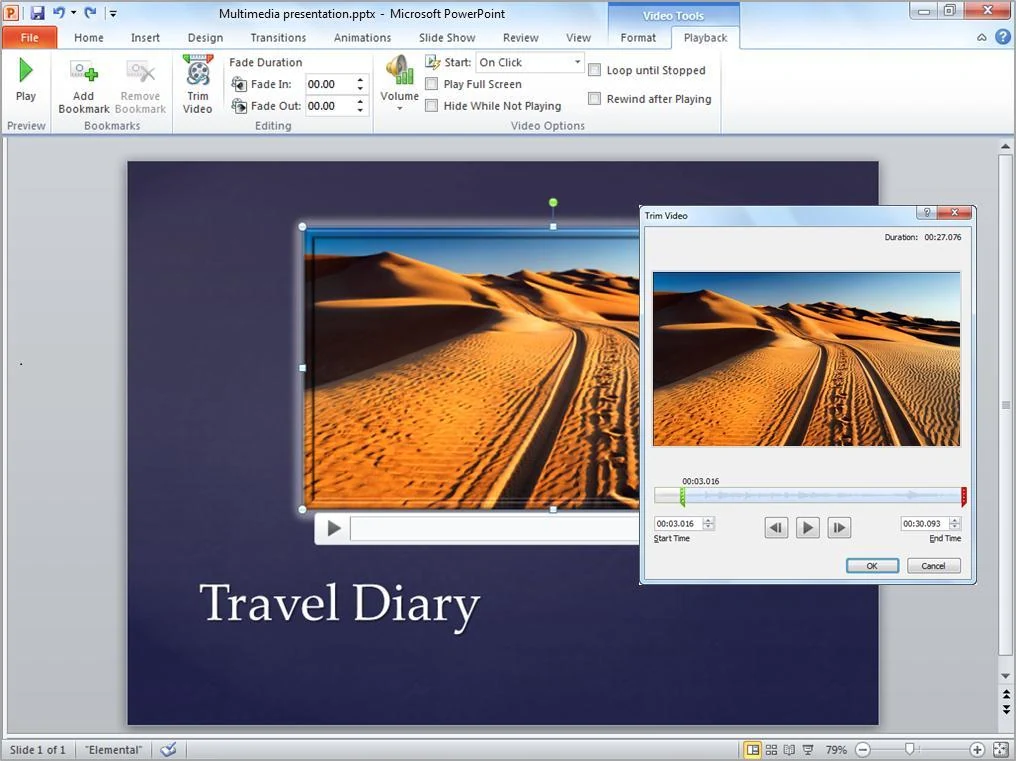This screenshot has height=761, width=1016.
Task: Click the Save icon in quick access toolbar
Action: click(37, 12)
